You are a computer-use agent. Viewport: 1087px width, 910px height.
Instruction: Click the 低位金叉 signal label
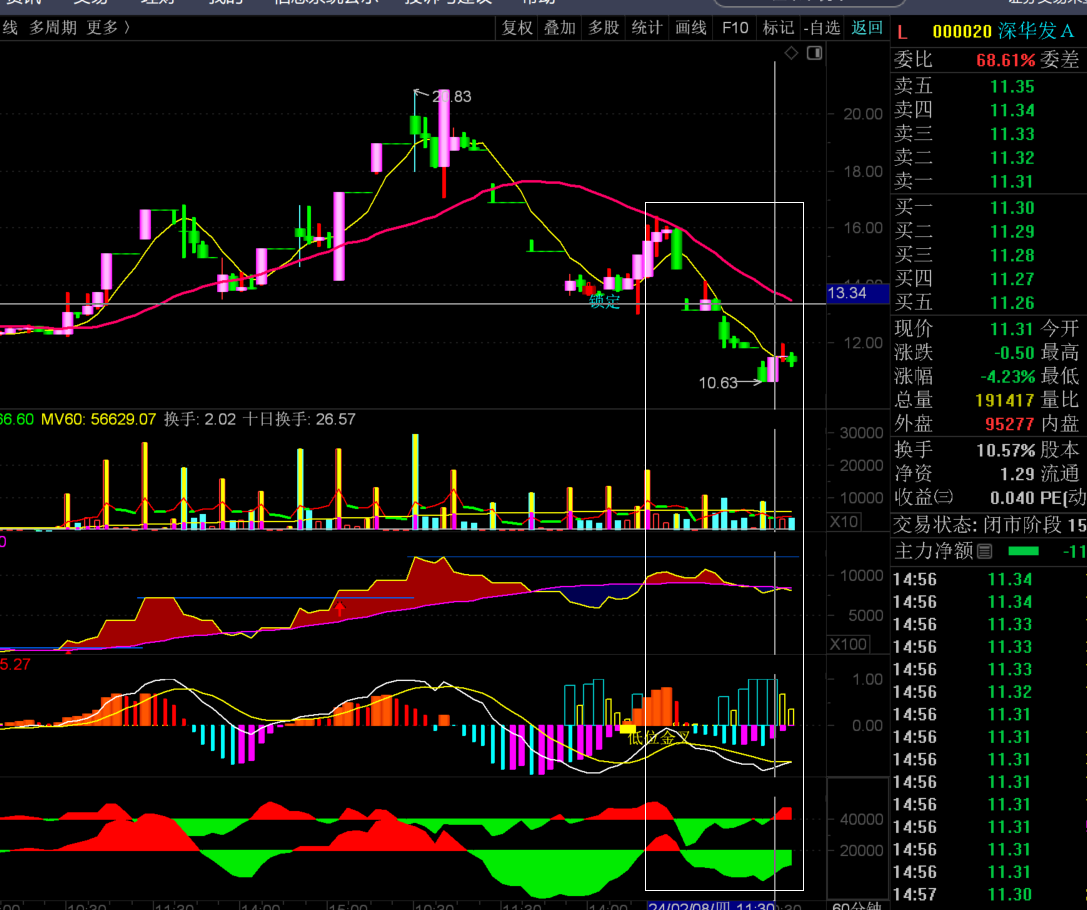(x=659, y=738)
